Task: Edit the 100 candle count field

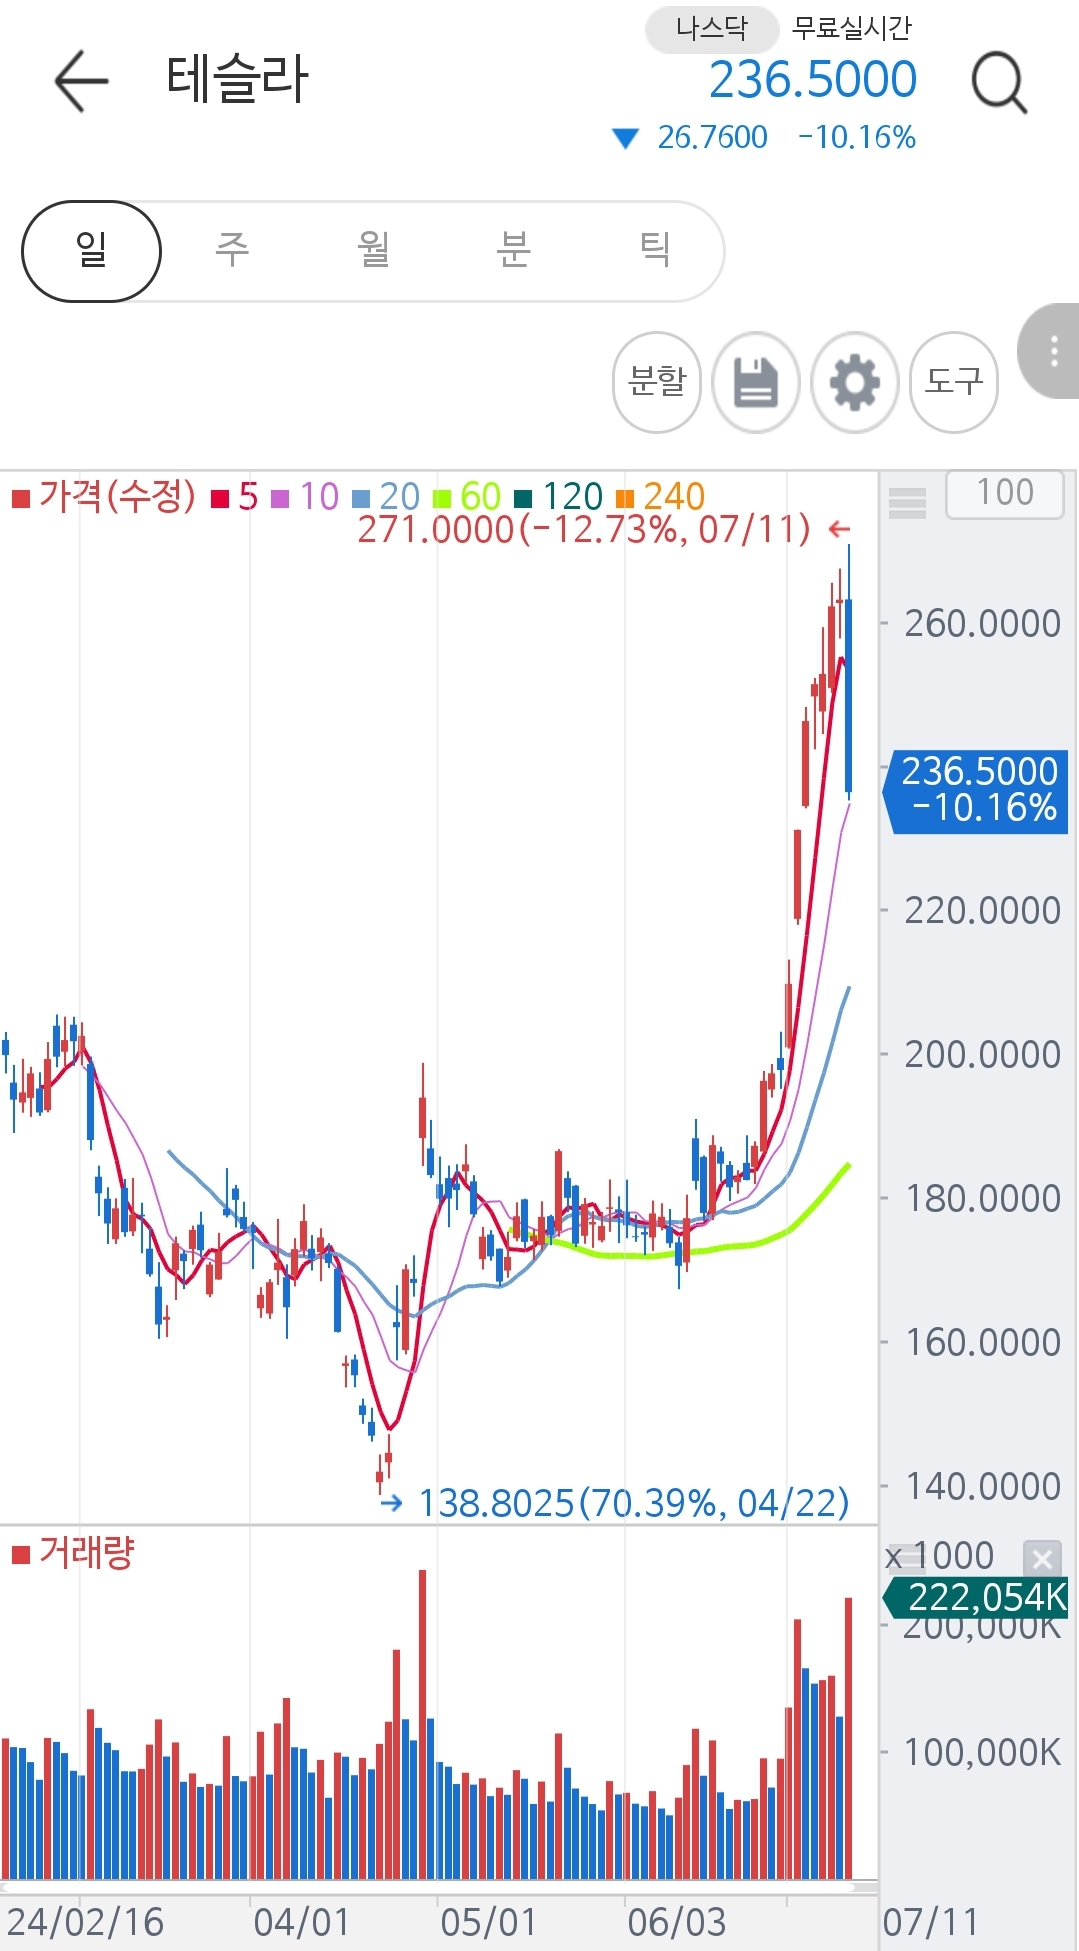Action: [1005, 493]
